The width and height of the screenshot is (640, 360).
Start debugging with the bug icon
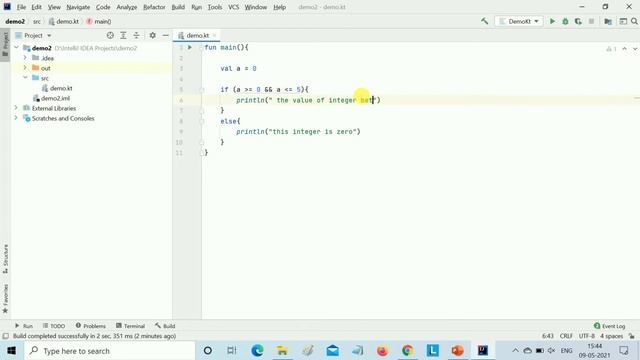(x=565, y=21)
